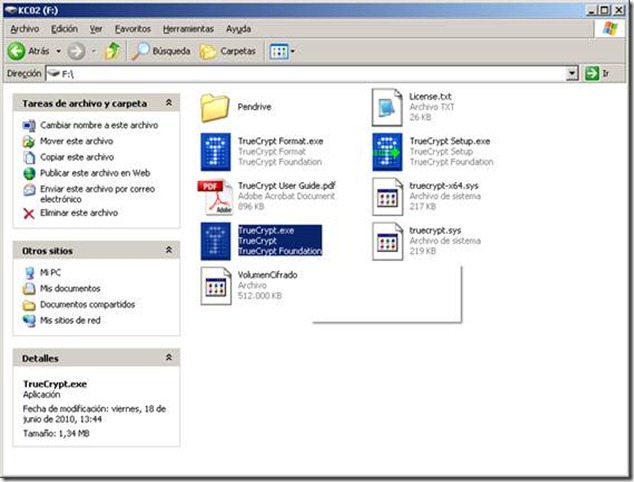The image size is (634, 482).
Task: Click the TrueCrypt User Guide.pdf file name
Action: click(287, 186)
